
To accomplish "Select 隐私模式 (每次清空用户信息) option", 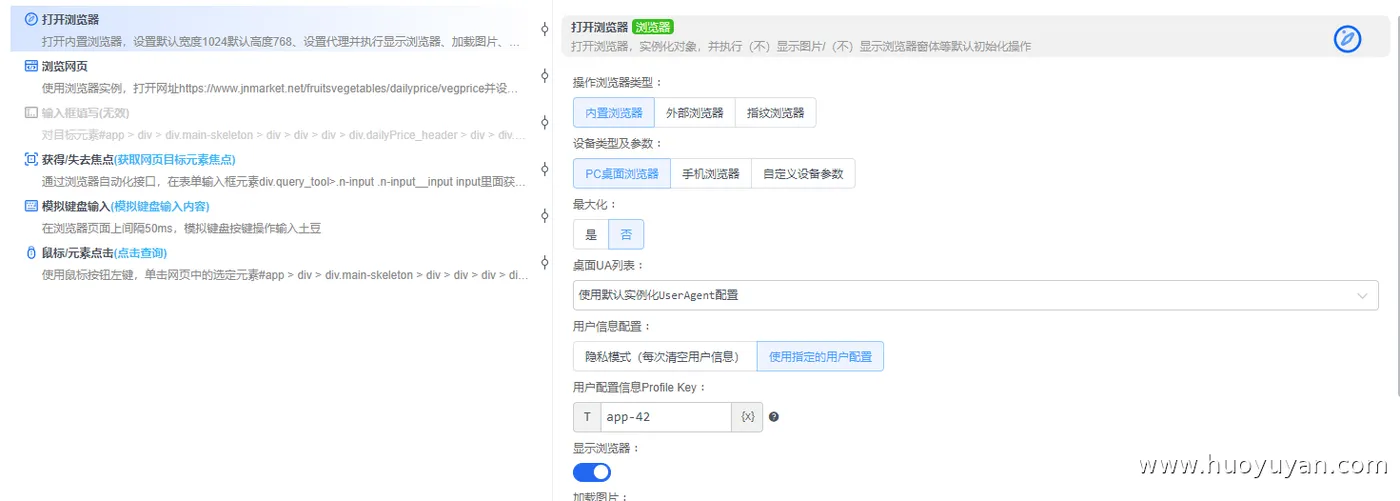I will point(665,356).
